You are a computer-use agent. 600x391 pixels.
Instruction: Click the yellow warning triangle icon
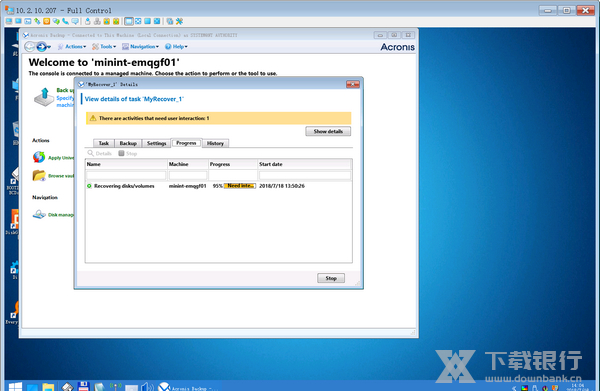tap(93, 118)
